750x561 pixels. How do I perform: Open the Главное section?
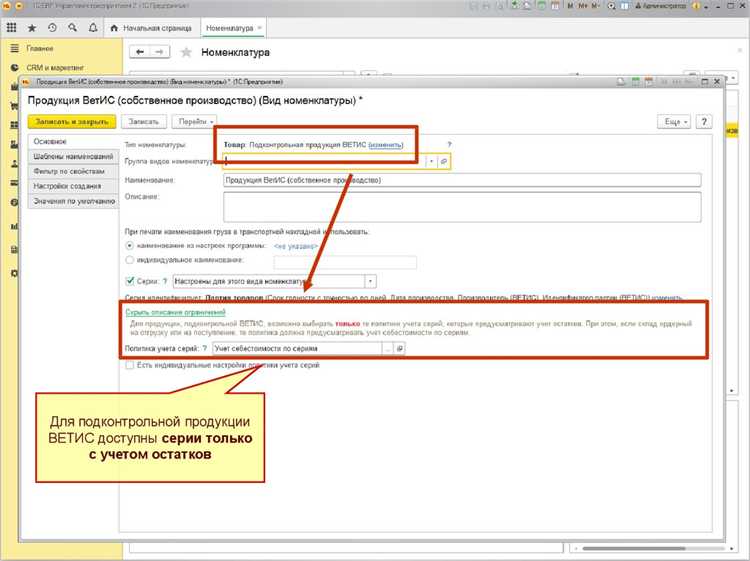pyautogui.click(x=40, y=48)
